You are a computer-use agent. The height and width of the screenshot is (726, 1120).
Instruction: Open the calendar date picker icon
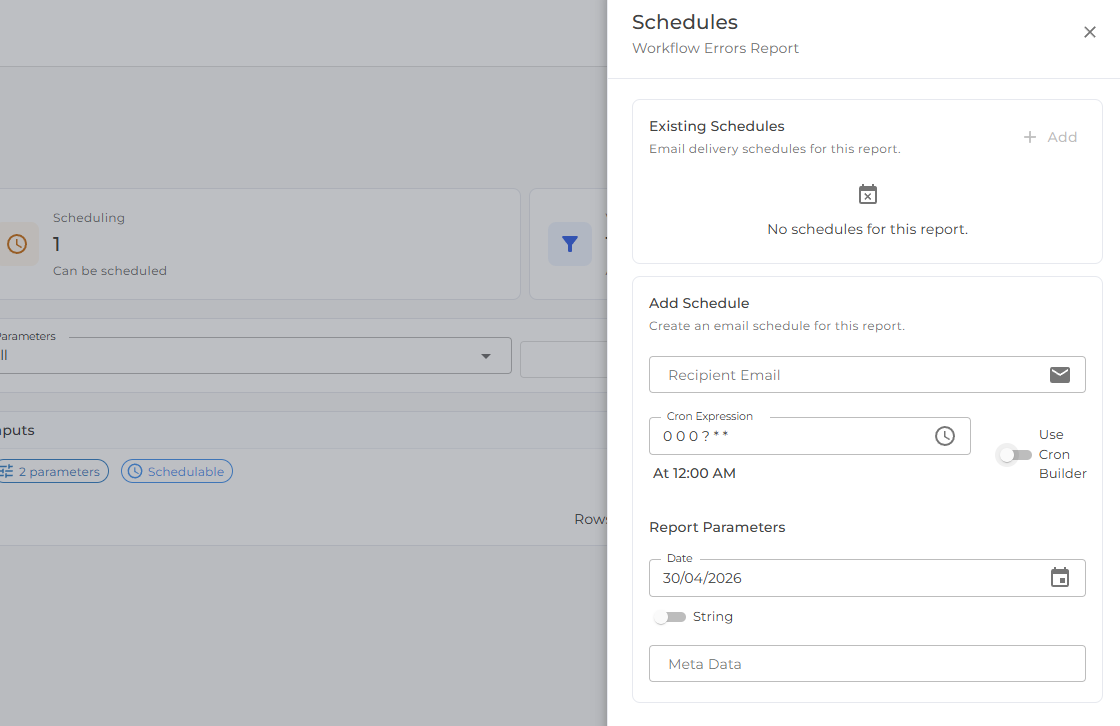(x=1059, y=577)
